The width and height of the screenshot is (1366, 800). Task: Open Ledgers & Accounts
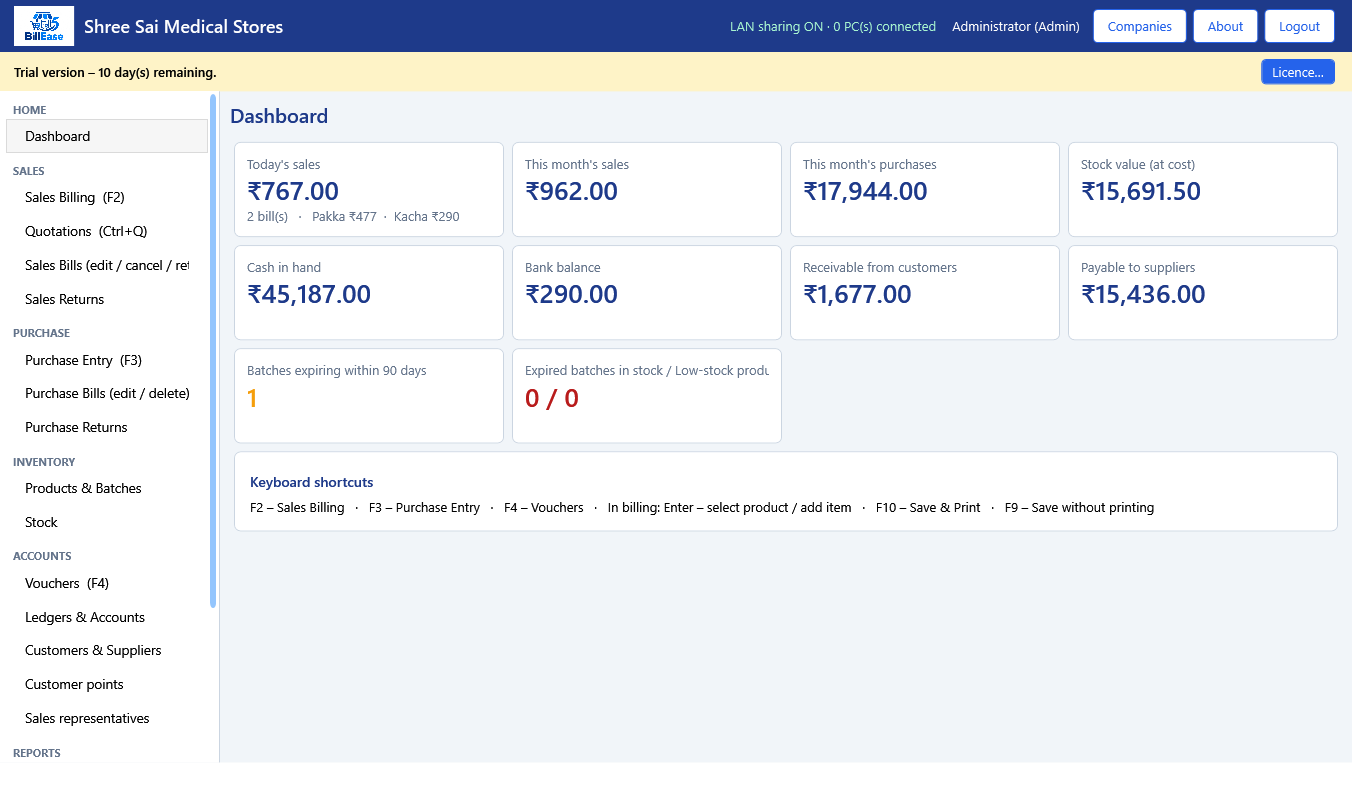[107, 617]
